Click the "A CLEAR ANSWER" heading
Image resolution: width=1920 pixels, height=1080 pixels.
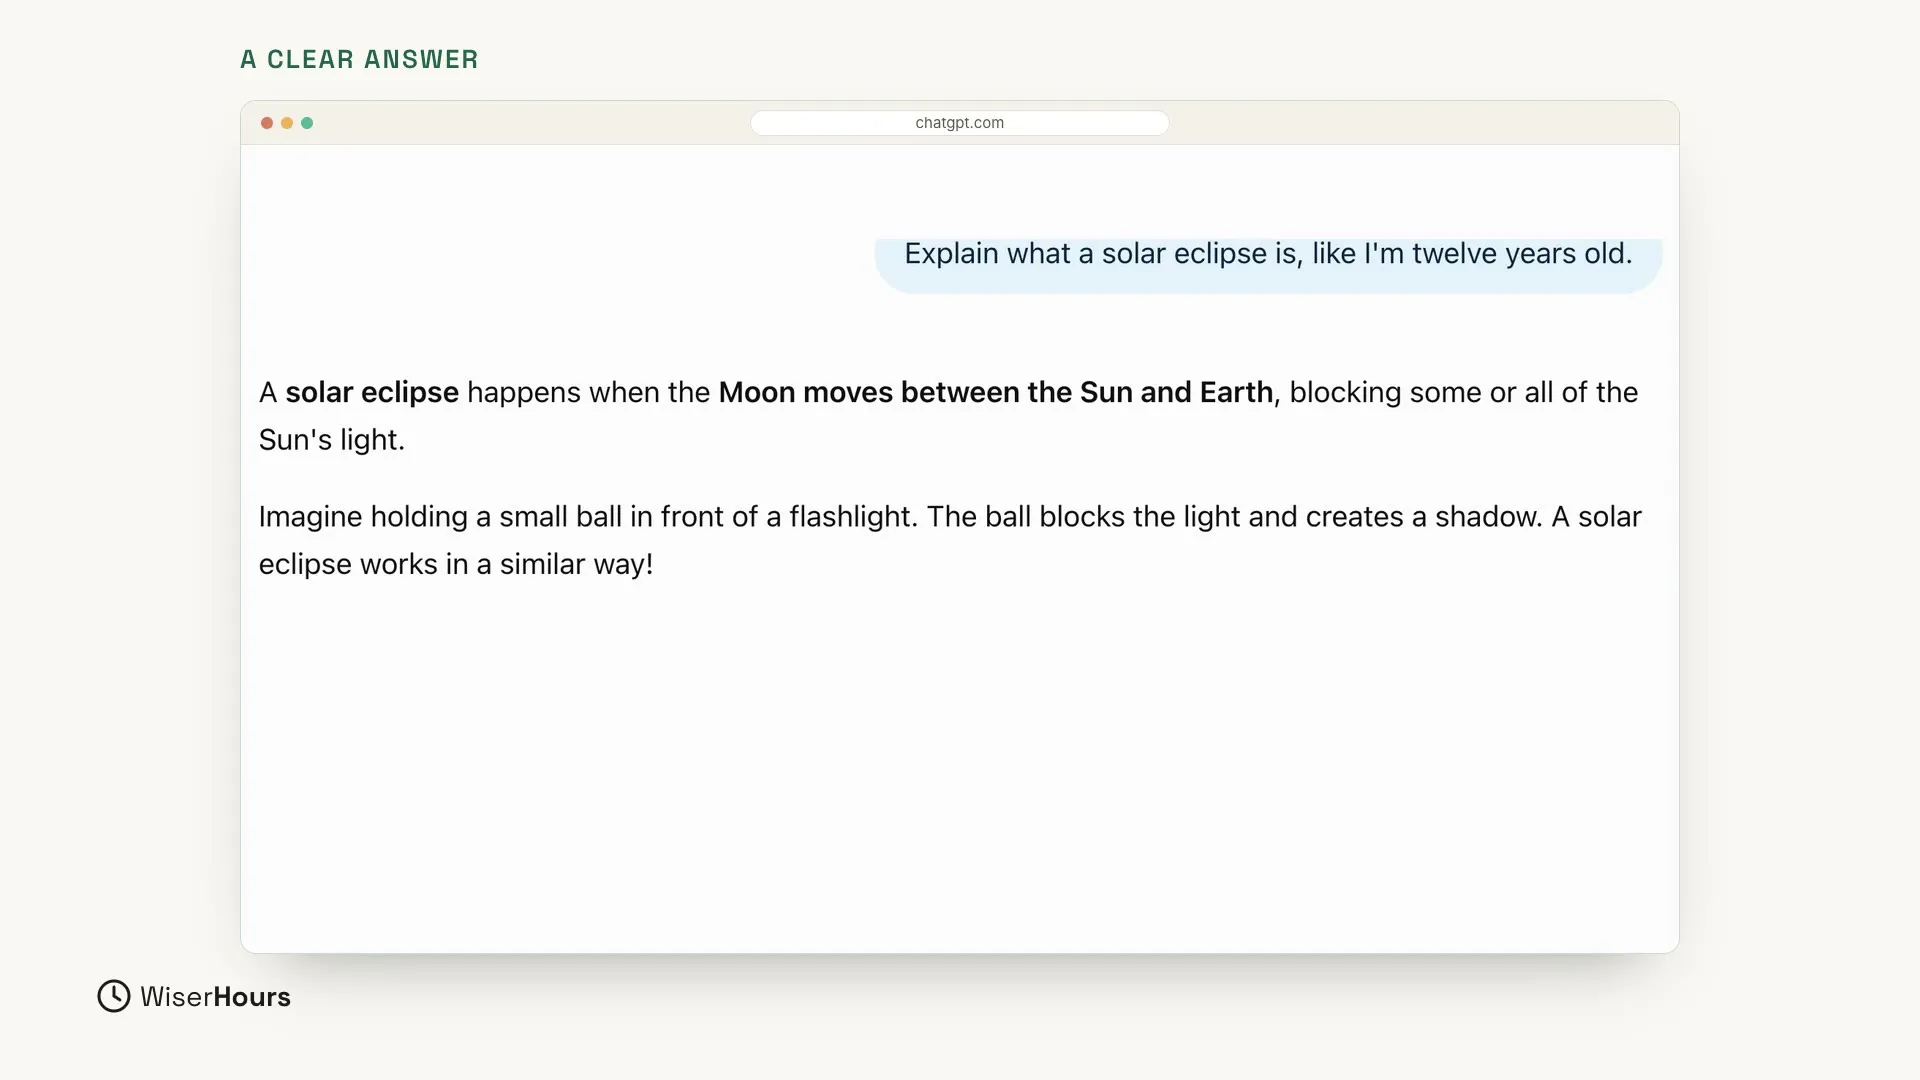pyautogui.click(x=360, y=60)
